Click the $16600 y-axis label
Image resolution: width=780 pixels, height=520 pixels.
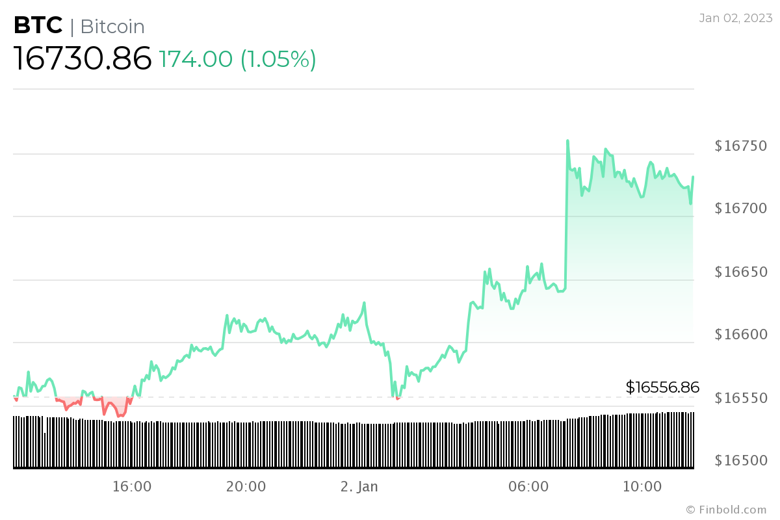pos(740,335)
